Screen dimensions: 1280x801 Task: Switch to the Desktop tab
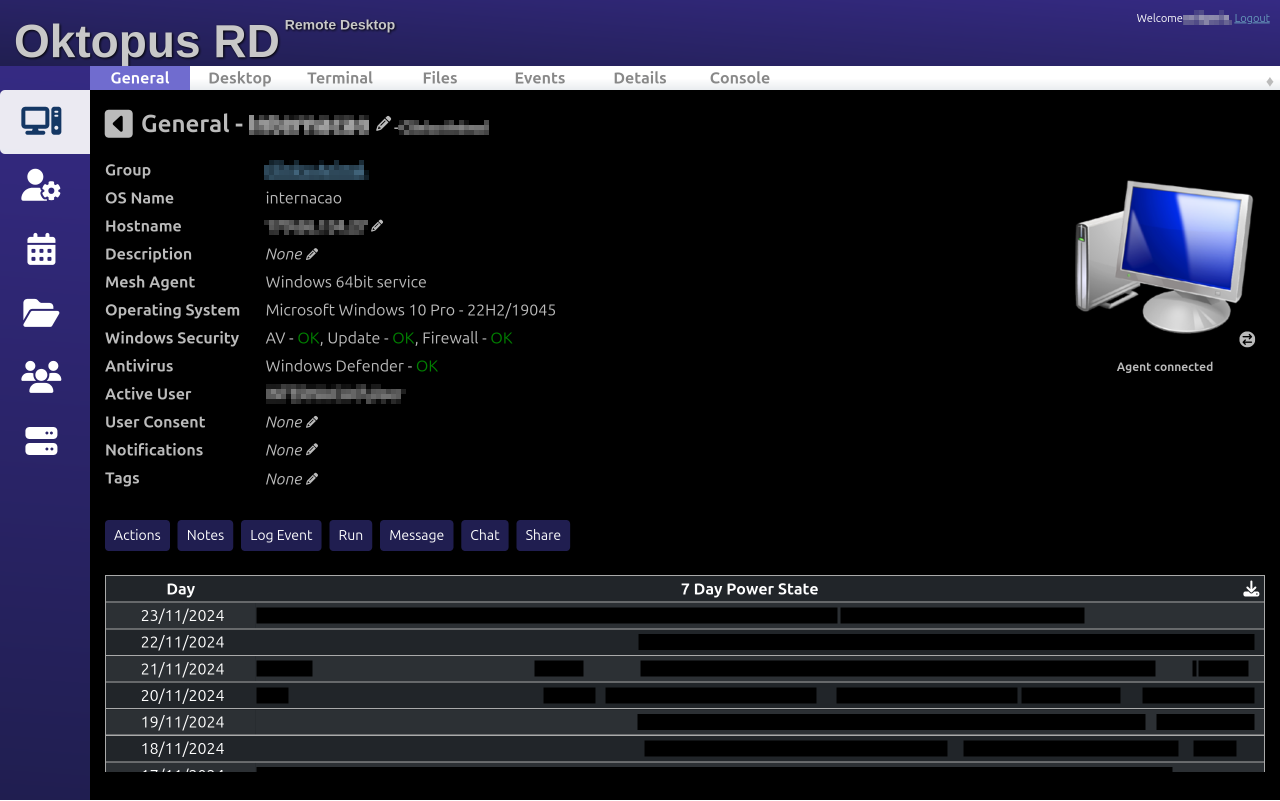pos(240,78)
